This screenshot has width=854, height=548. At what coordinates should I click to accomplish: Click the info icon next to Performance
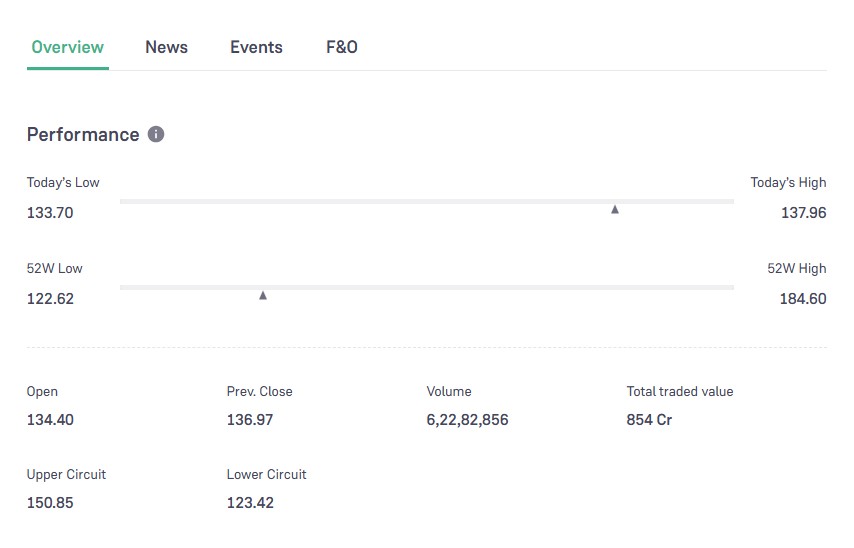tap(156, 134)
